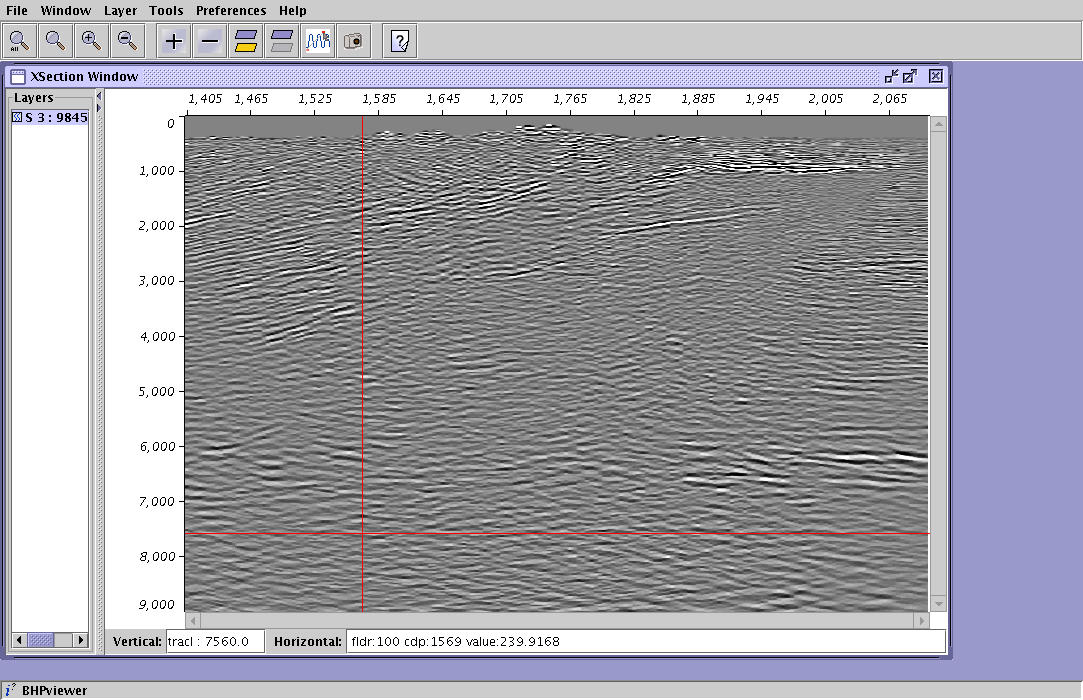Click the Layers panel heading
This screenshot has height=700, width=1083.
[33, 97]
